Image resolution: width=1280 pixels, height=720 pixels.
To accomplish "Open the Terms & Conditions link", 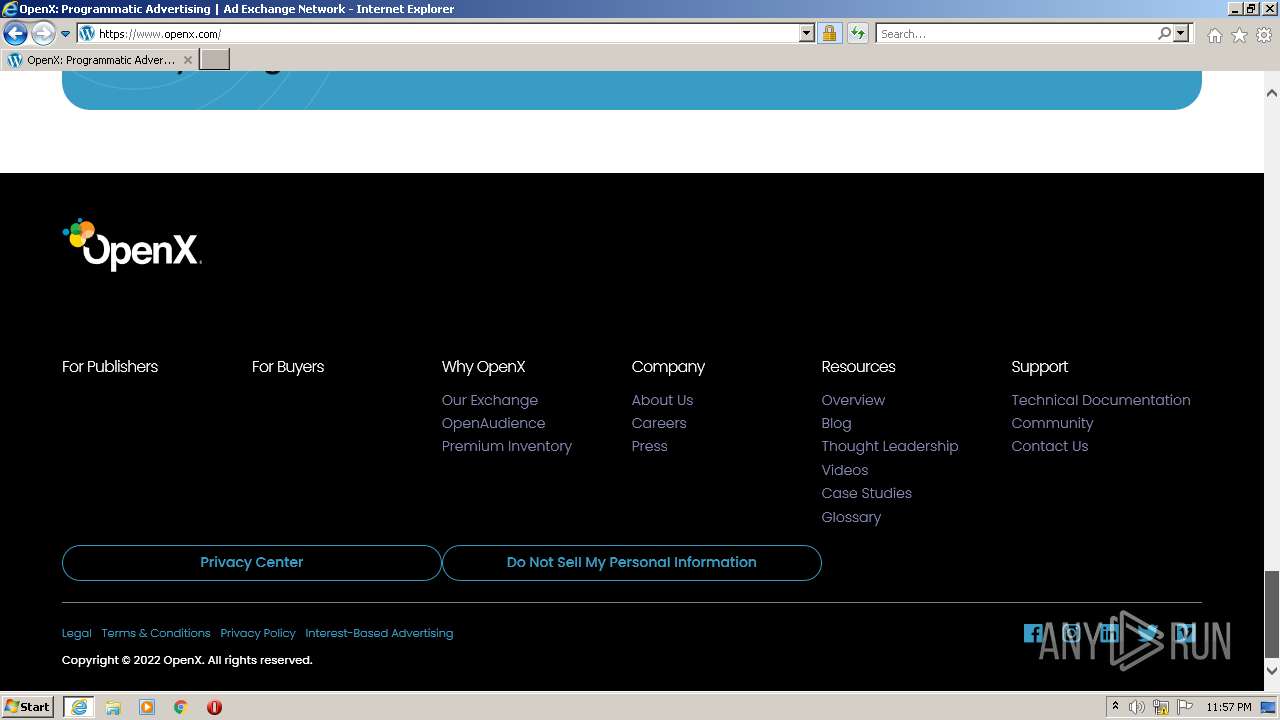I will tap(156, 633).
